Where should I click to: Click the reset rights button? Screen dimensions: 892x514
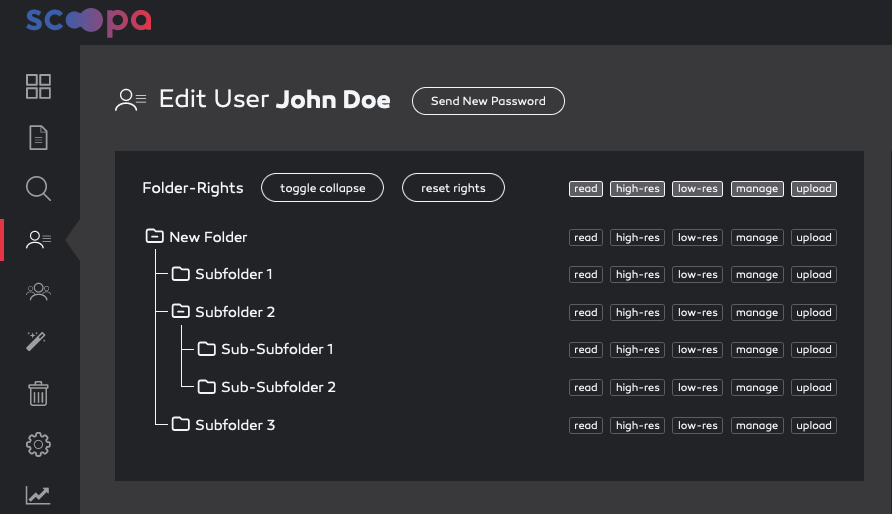pyautogui.click(x=453, y=188)
